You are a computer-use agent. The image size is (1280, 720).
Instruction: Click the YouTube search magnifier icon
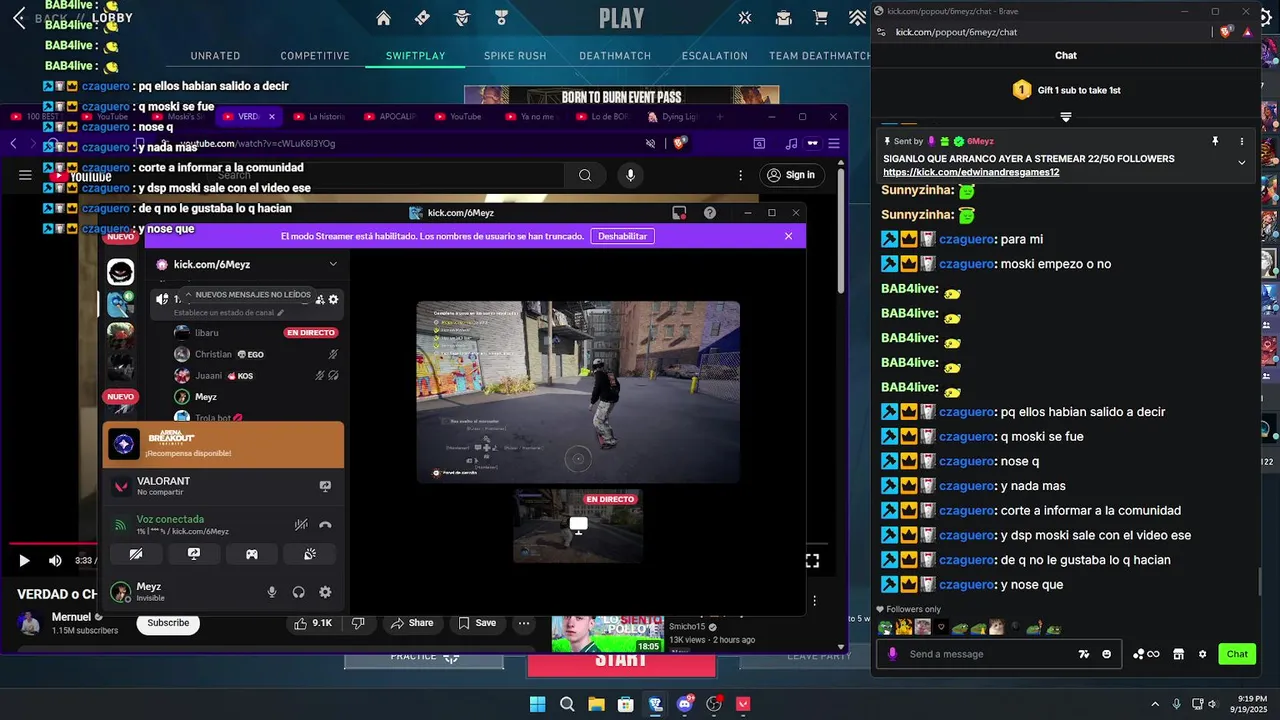(x=585, y=176)
